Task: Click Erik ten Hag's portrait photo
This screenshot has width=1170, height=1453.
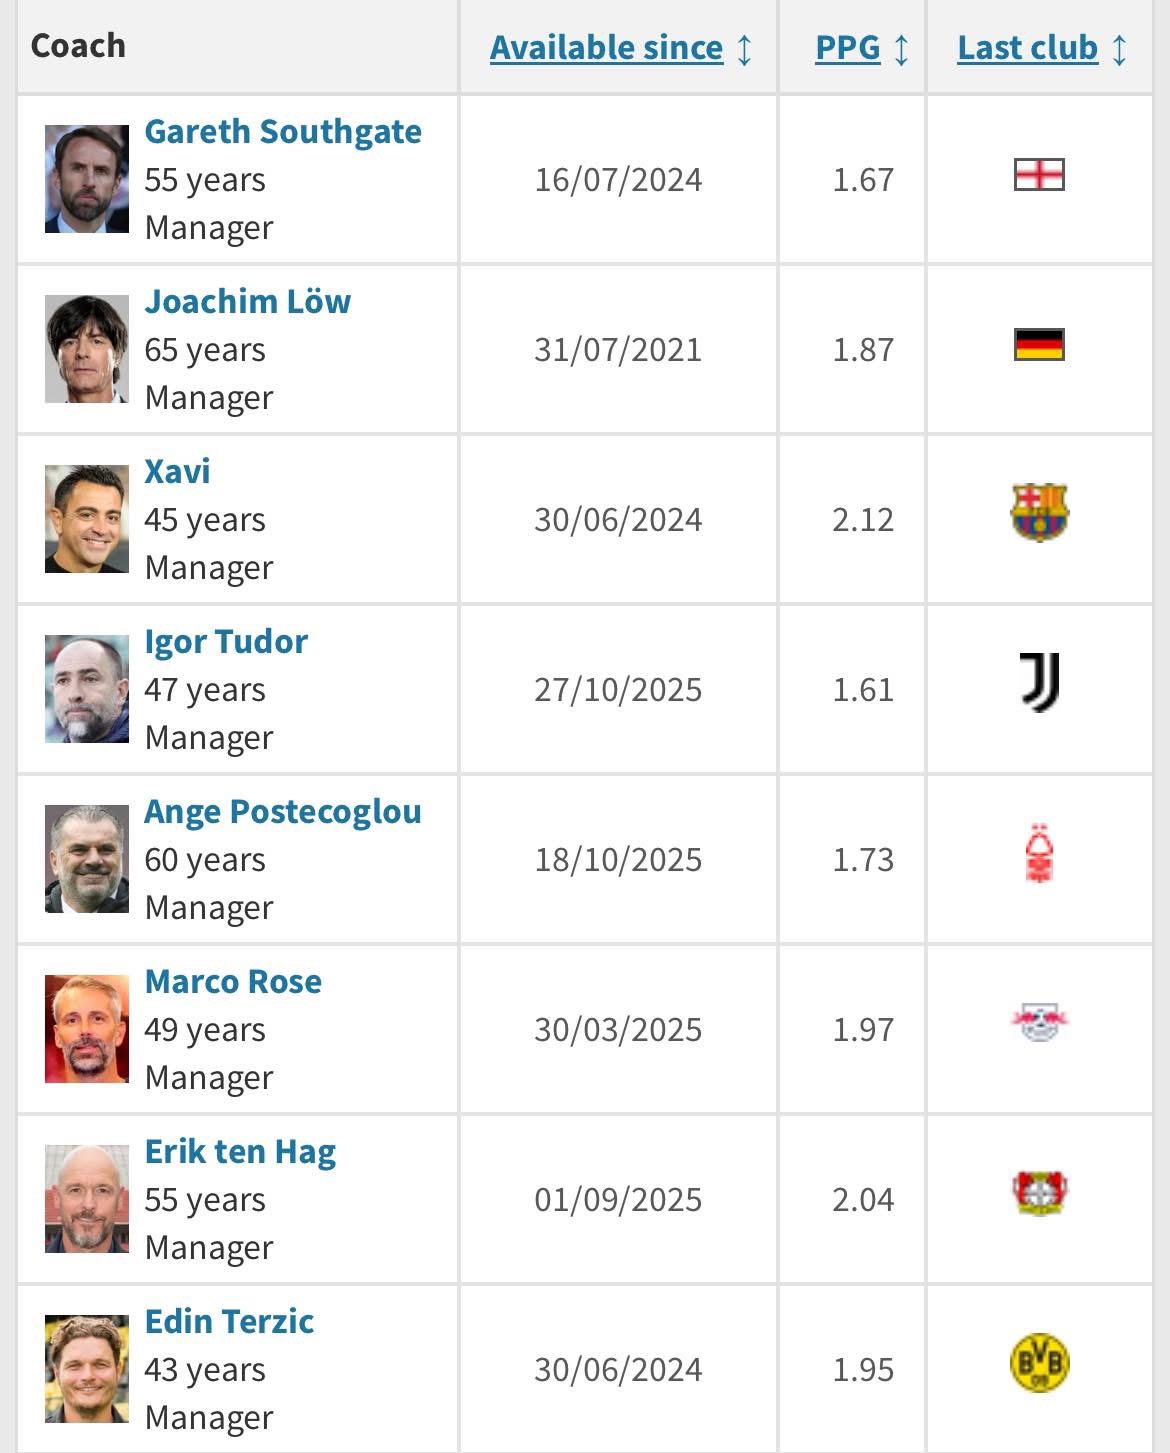Action: coord(87,1198)
